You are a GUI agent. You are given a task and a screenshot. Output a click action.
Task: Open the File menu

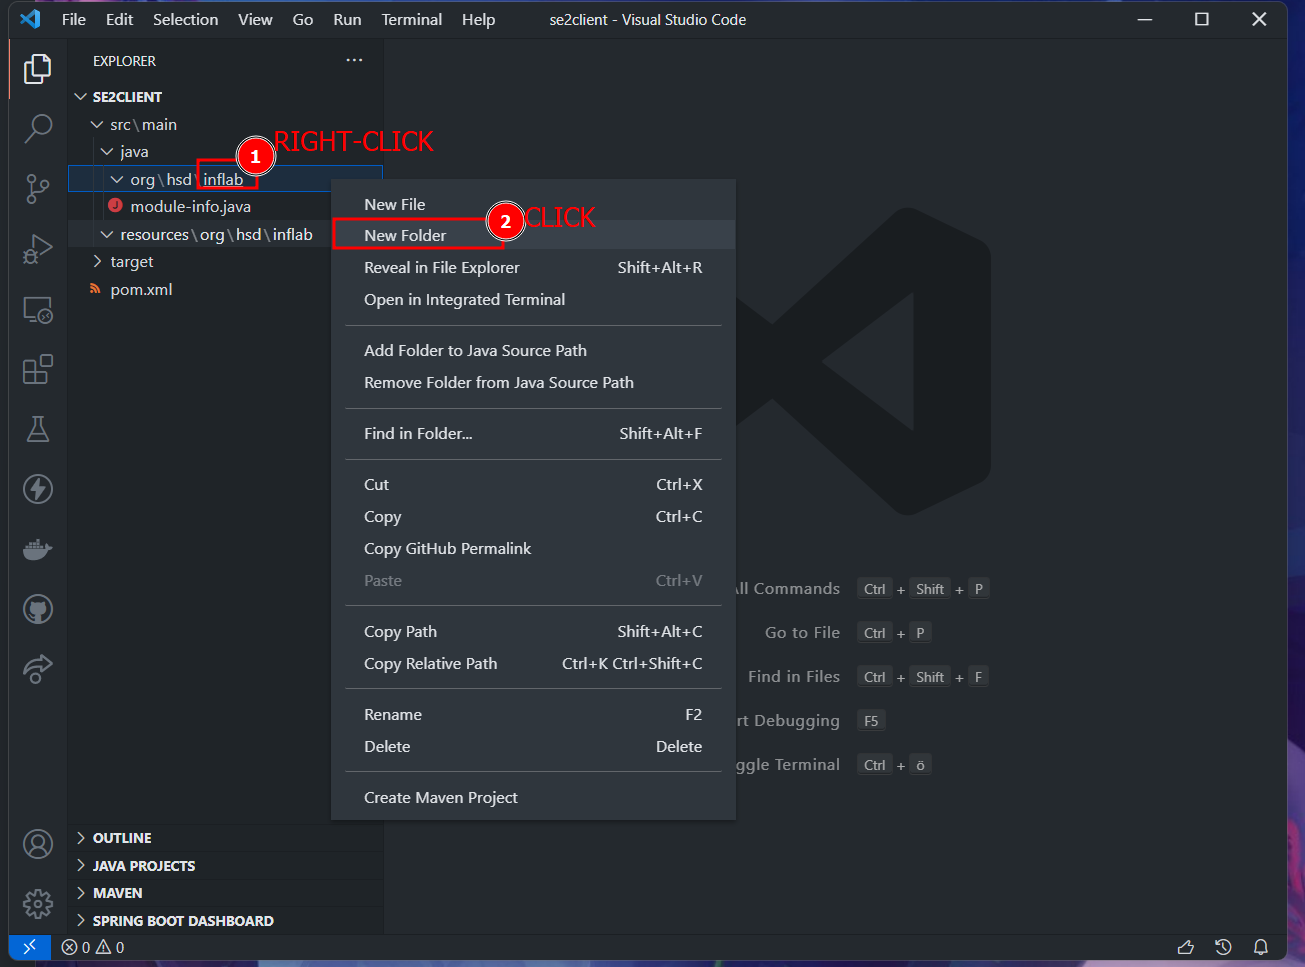74,19
